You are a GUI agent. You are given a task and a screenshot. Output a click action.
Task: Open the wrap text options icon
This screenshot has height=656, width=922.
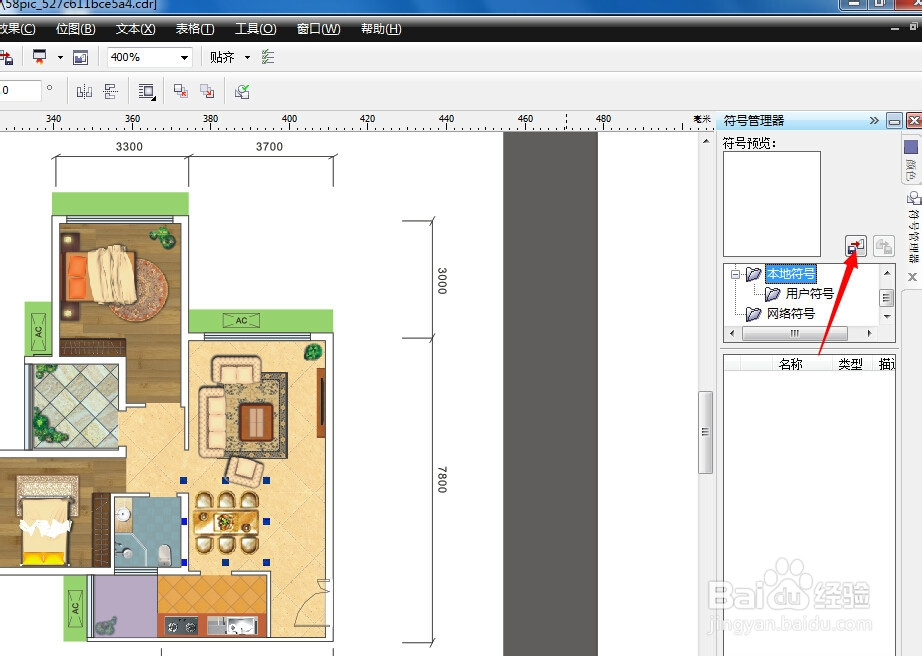pyautogui.click(x=146, y=91)
